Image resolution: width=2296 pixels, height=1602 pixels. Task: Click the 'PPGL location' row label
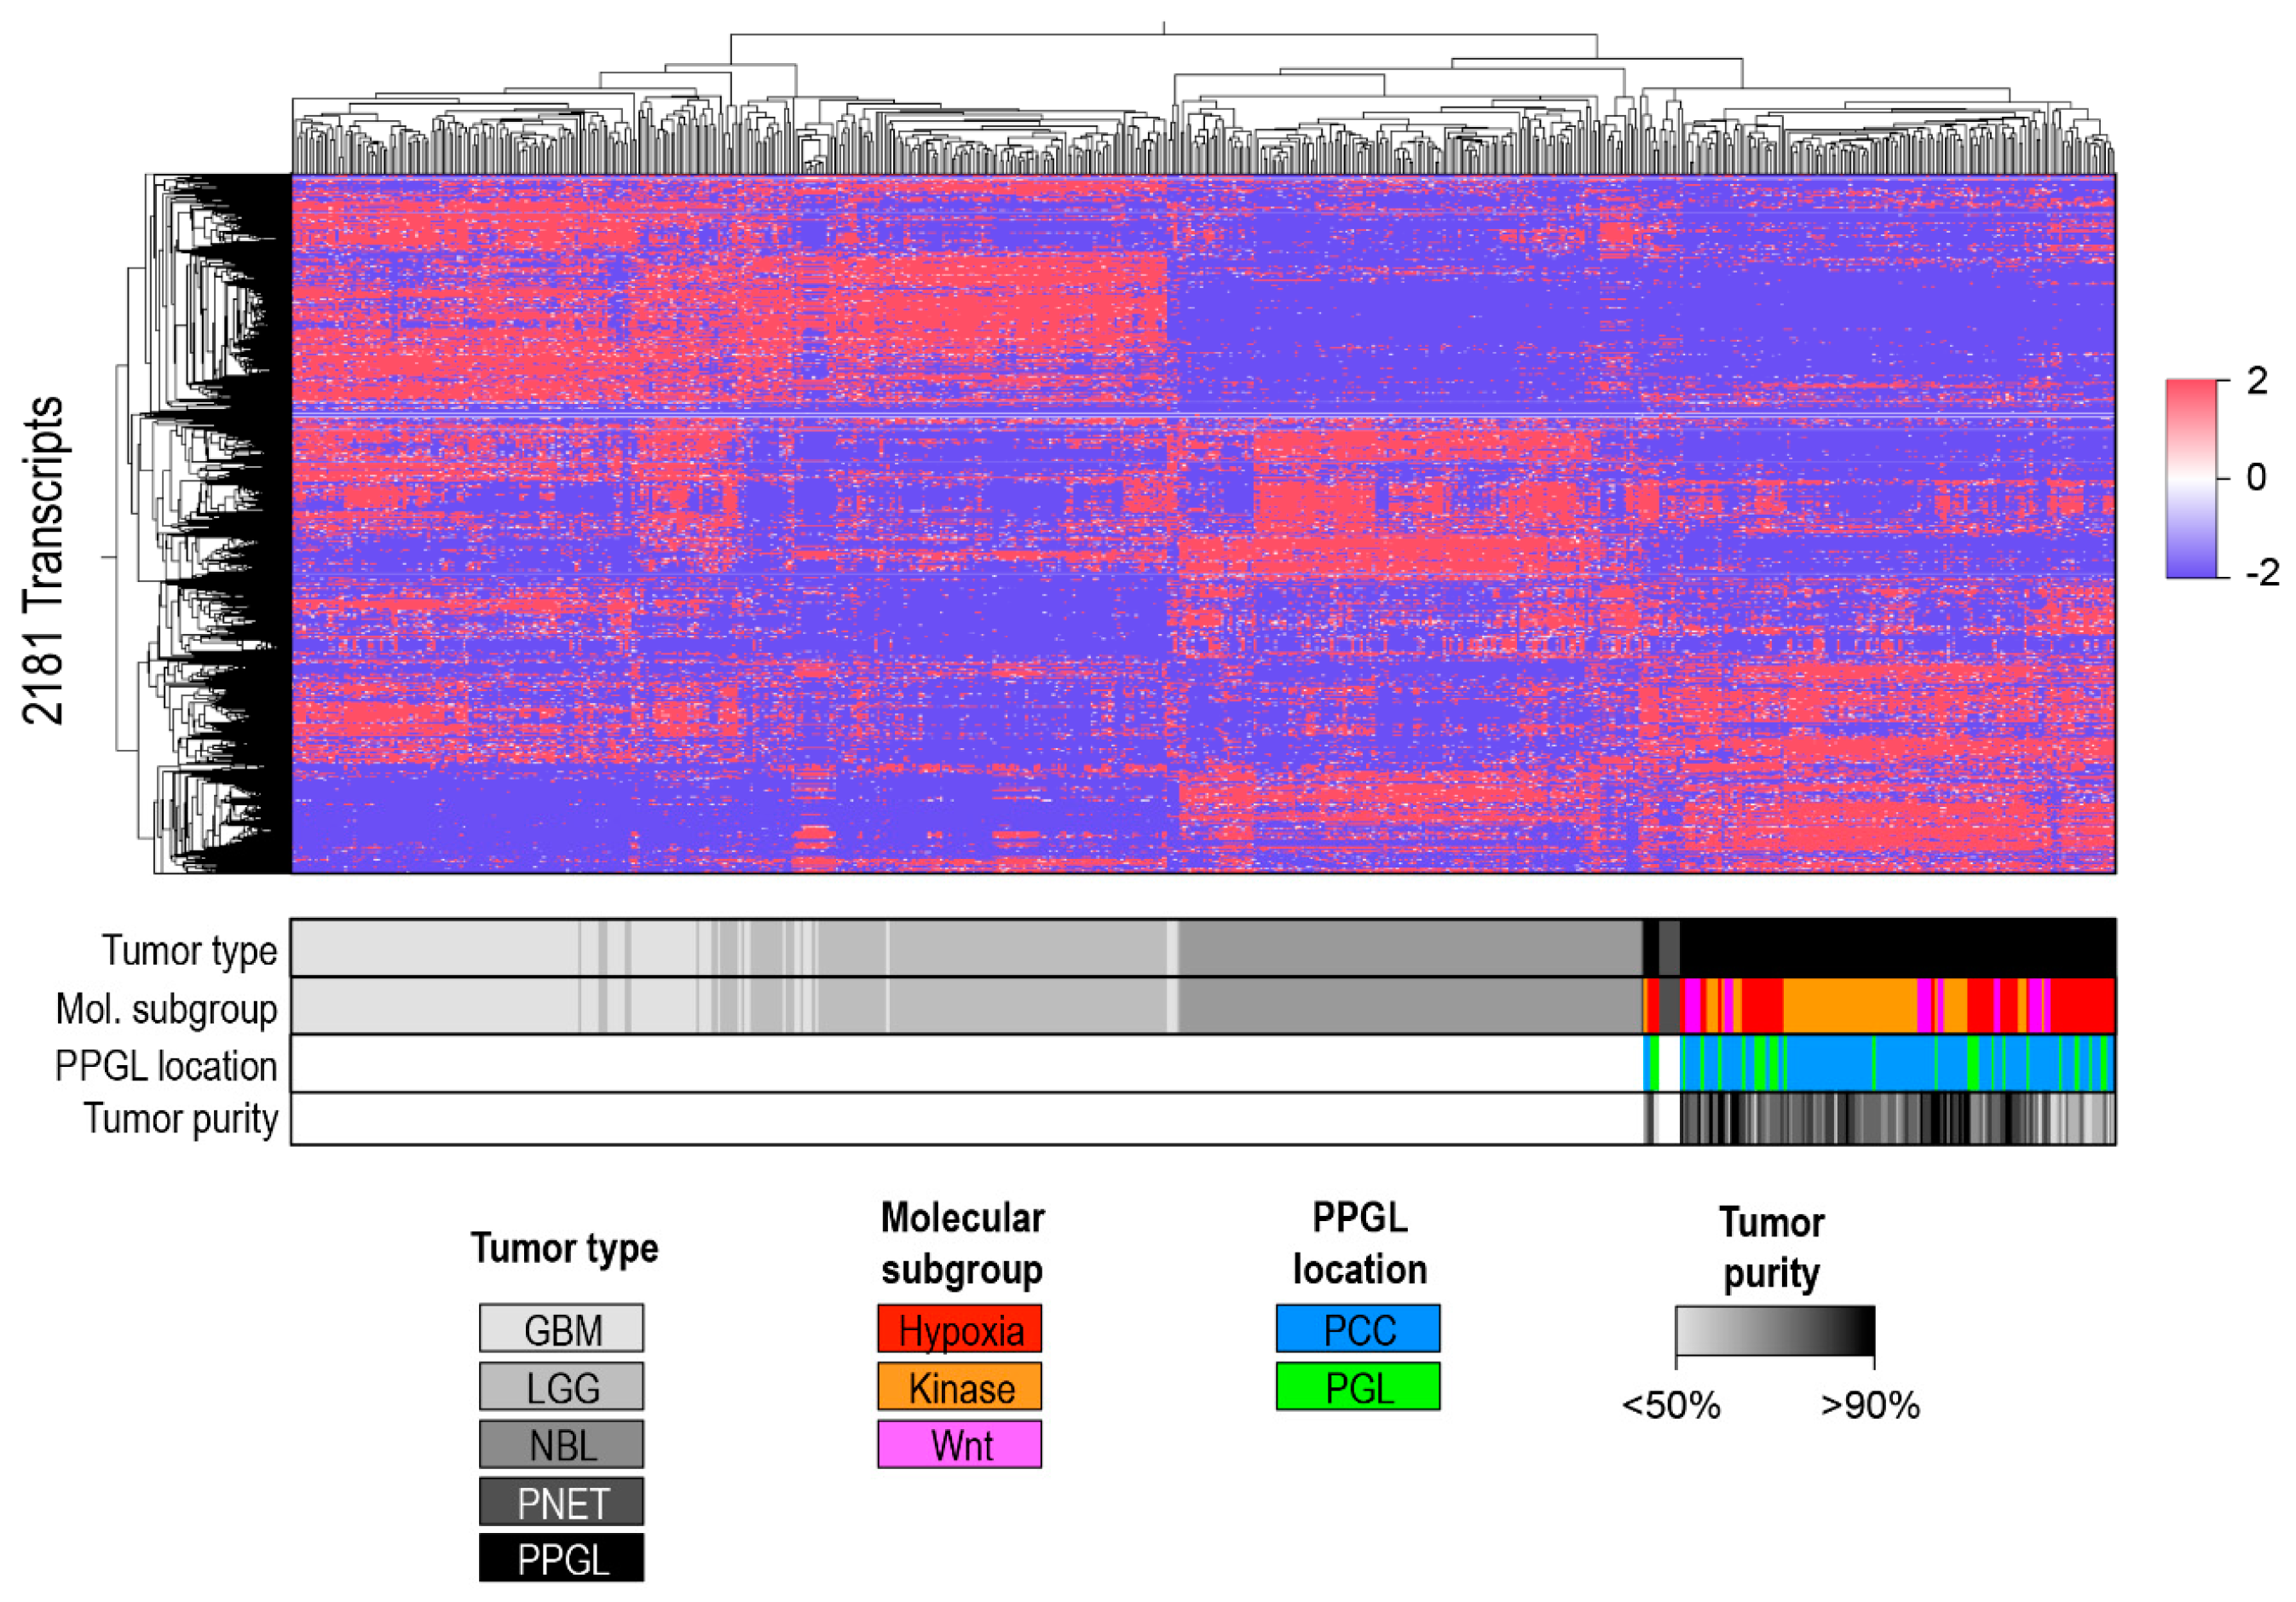click(166, 1066)
